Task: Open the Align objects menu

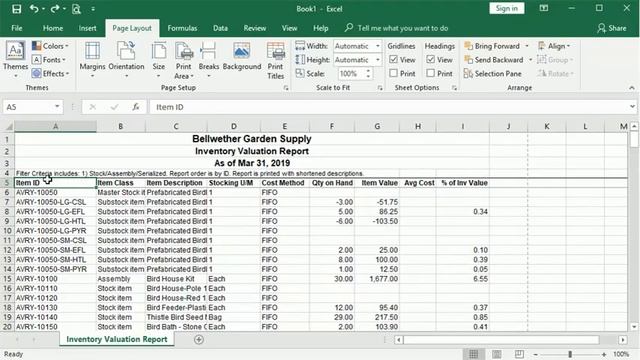Action: 554,46
